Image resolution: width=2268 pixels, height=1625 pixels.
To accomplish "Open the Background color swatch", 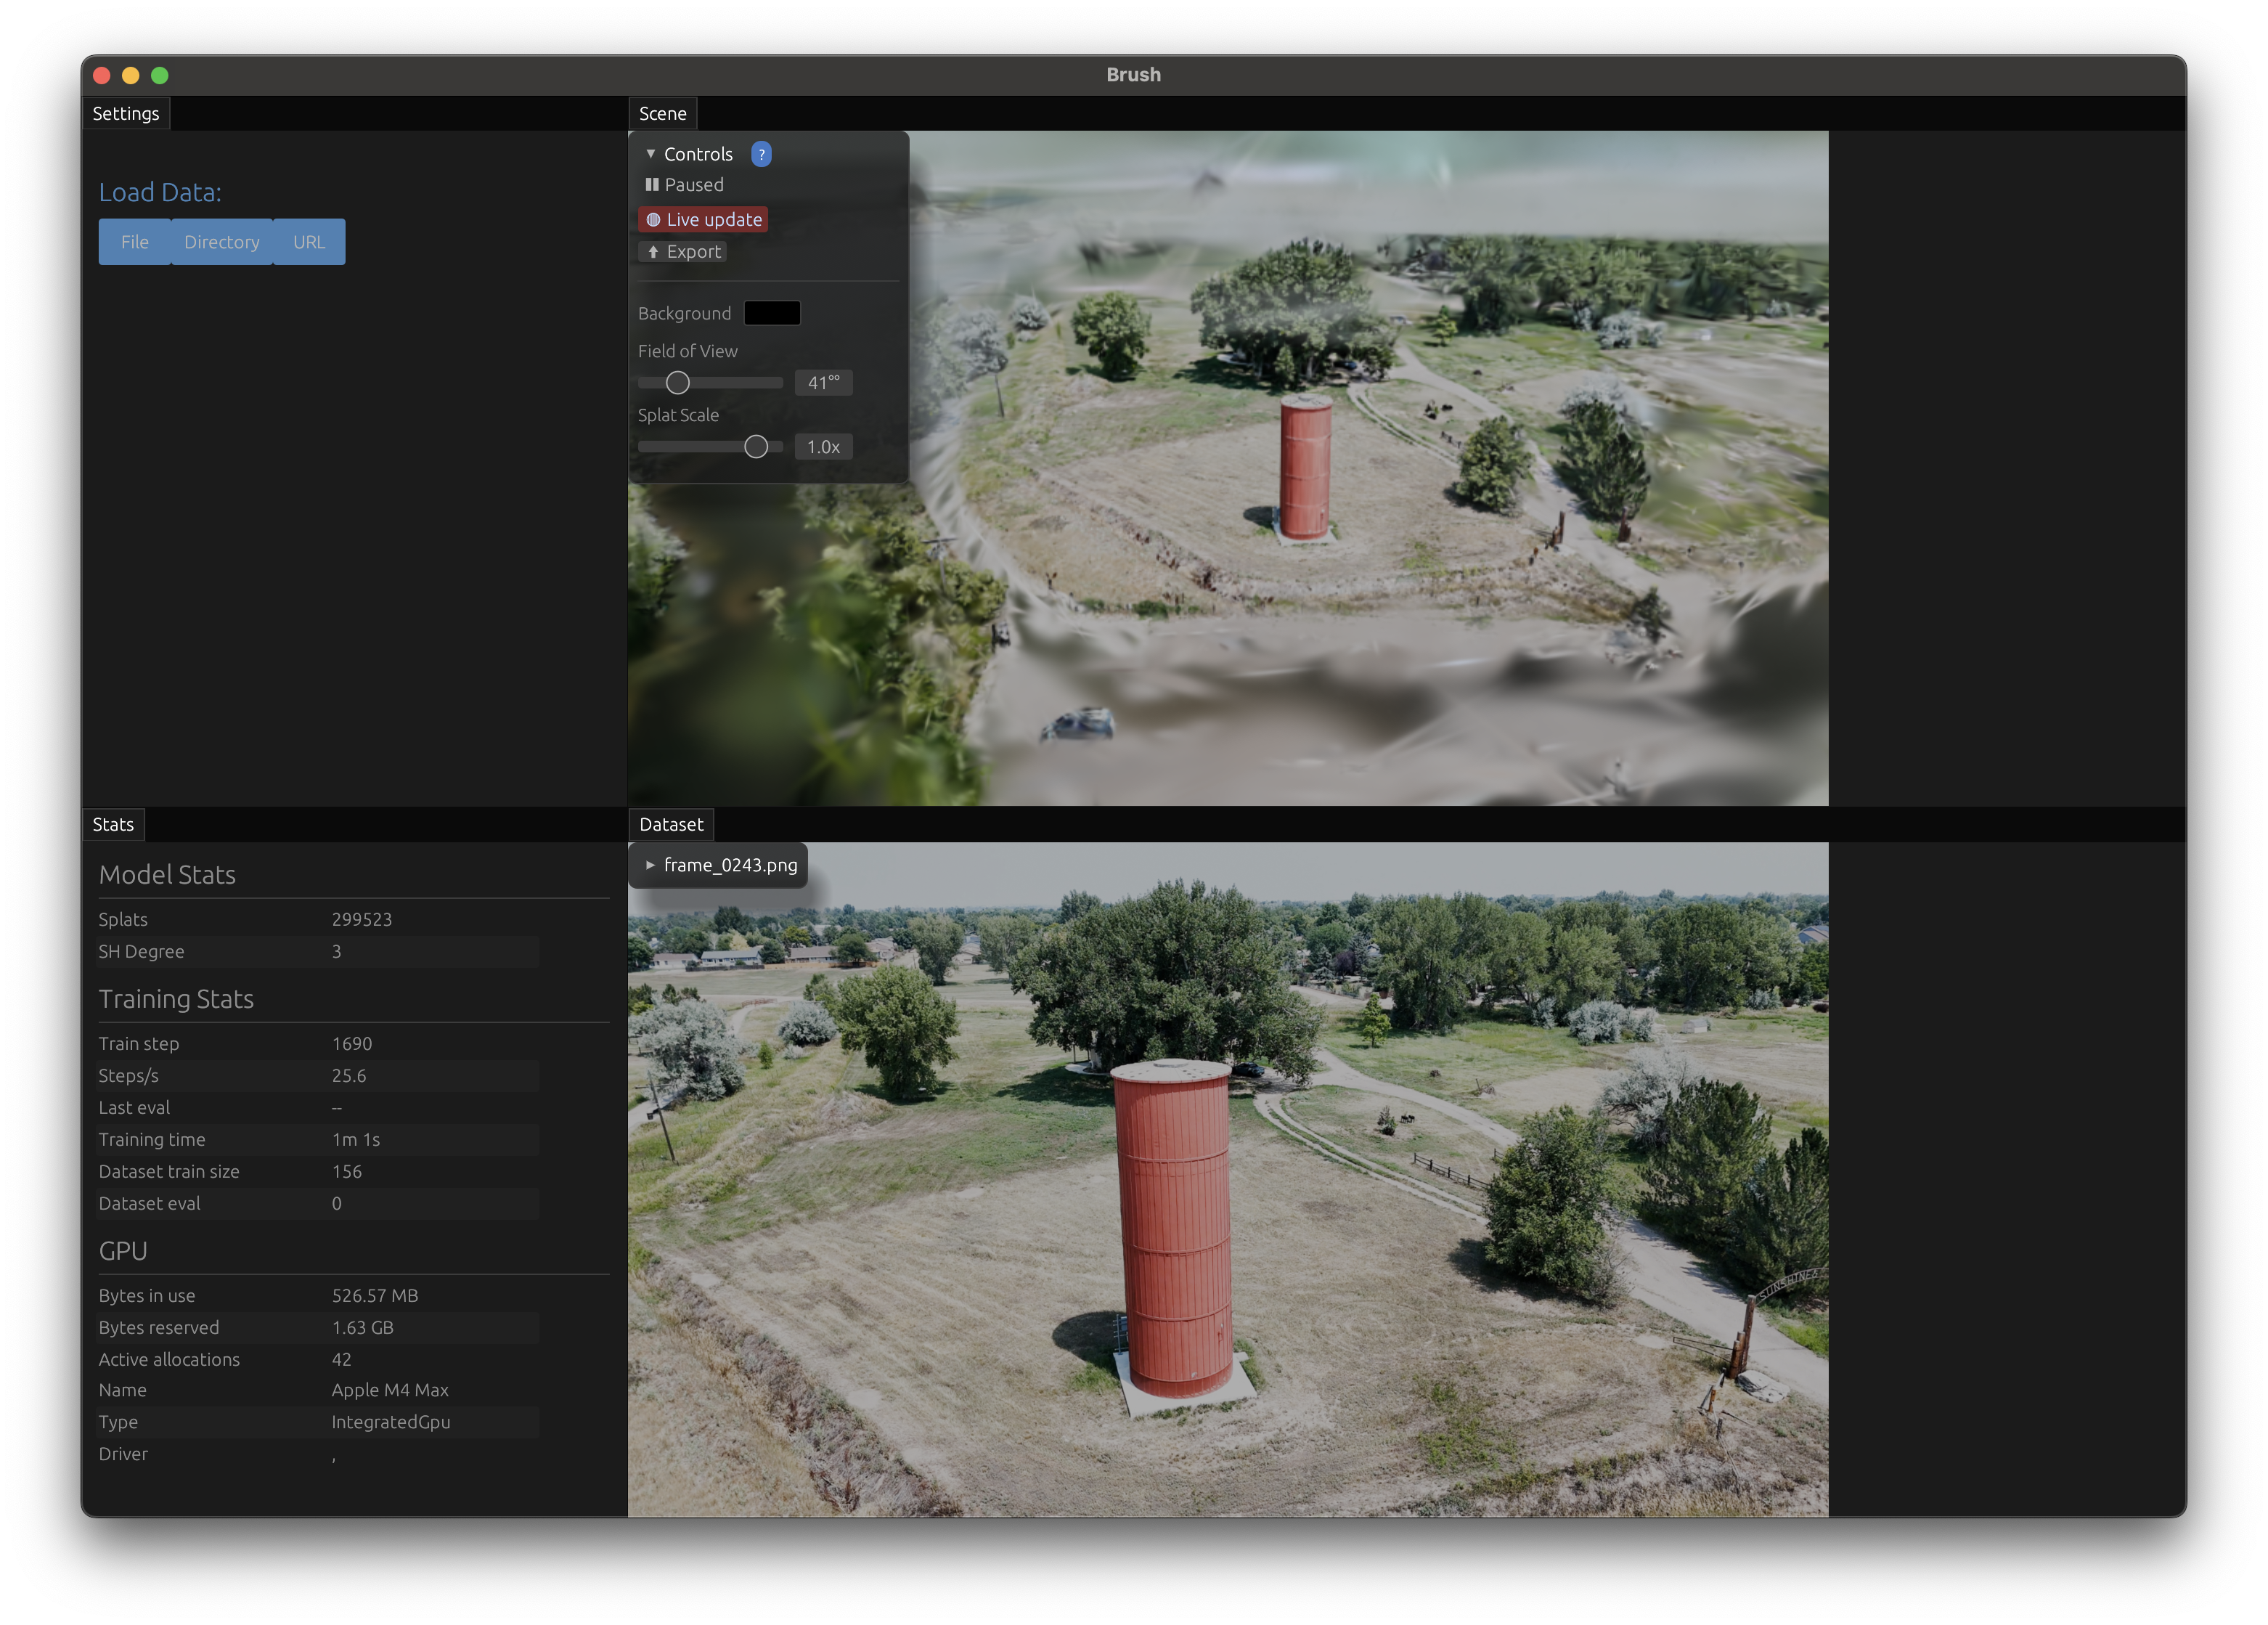I will [771, 313].
